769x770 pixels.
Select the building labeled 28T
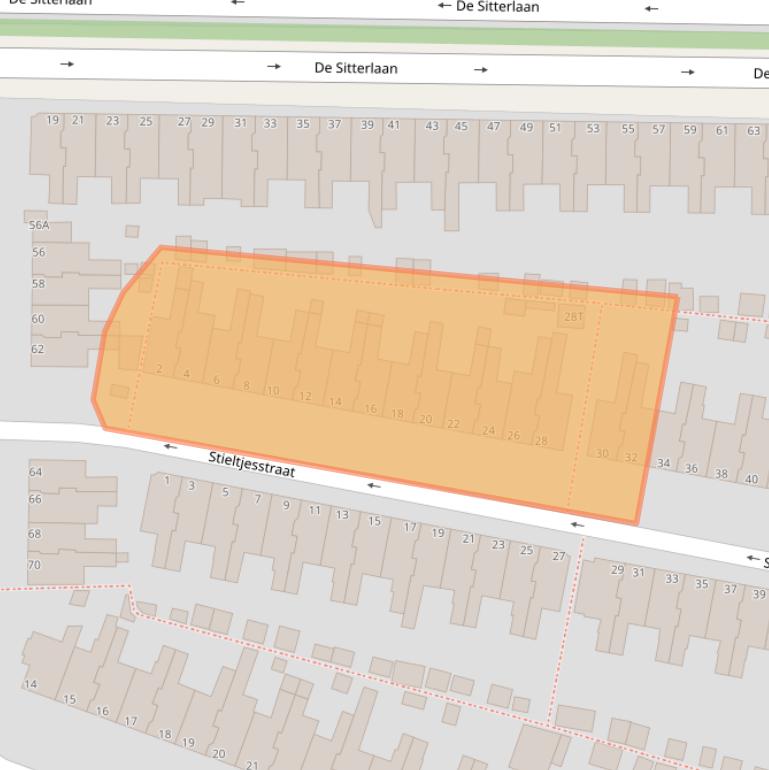click(x=573, y=317)
